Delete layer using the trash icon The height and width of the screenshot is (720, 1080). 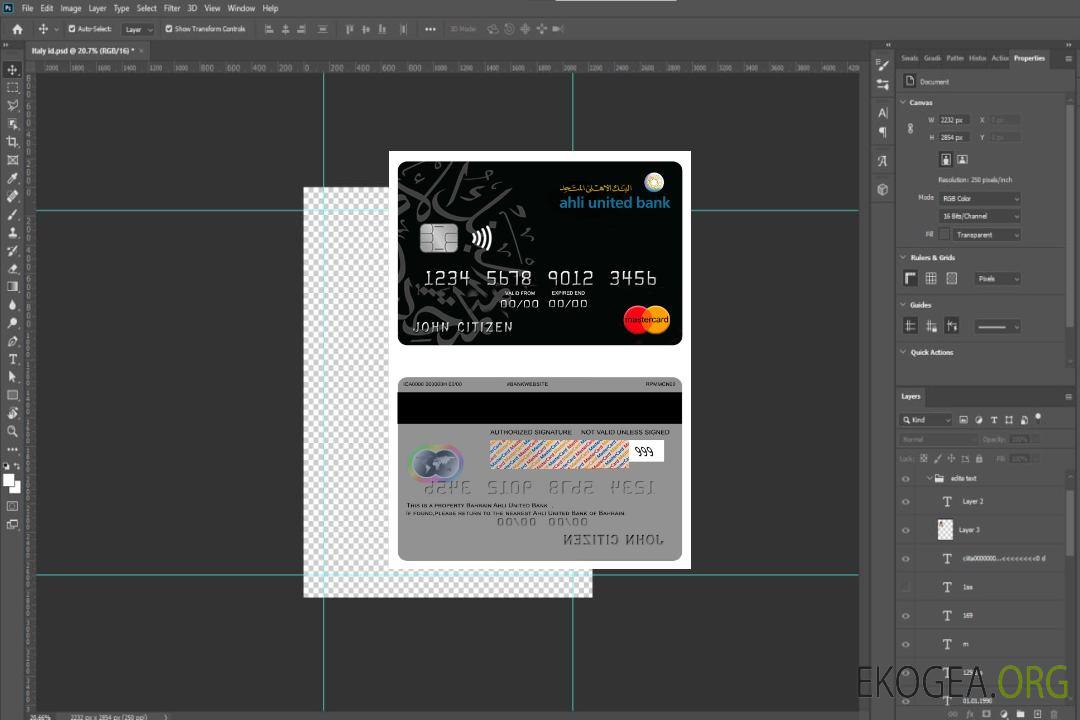point(1054,714)
